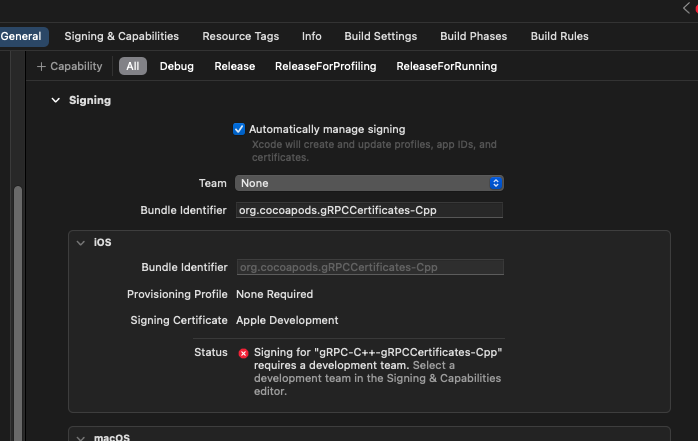Go to the Info tab
698x441 pixels.
click(x=312, y=36)
